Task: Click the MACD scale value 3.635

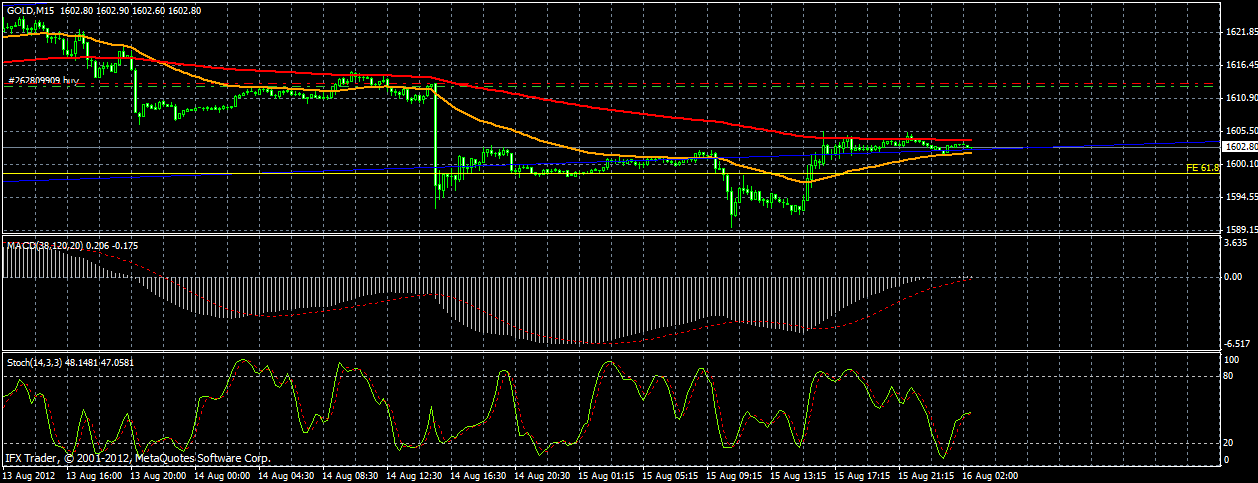Action: click(1237, 243)
